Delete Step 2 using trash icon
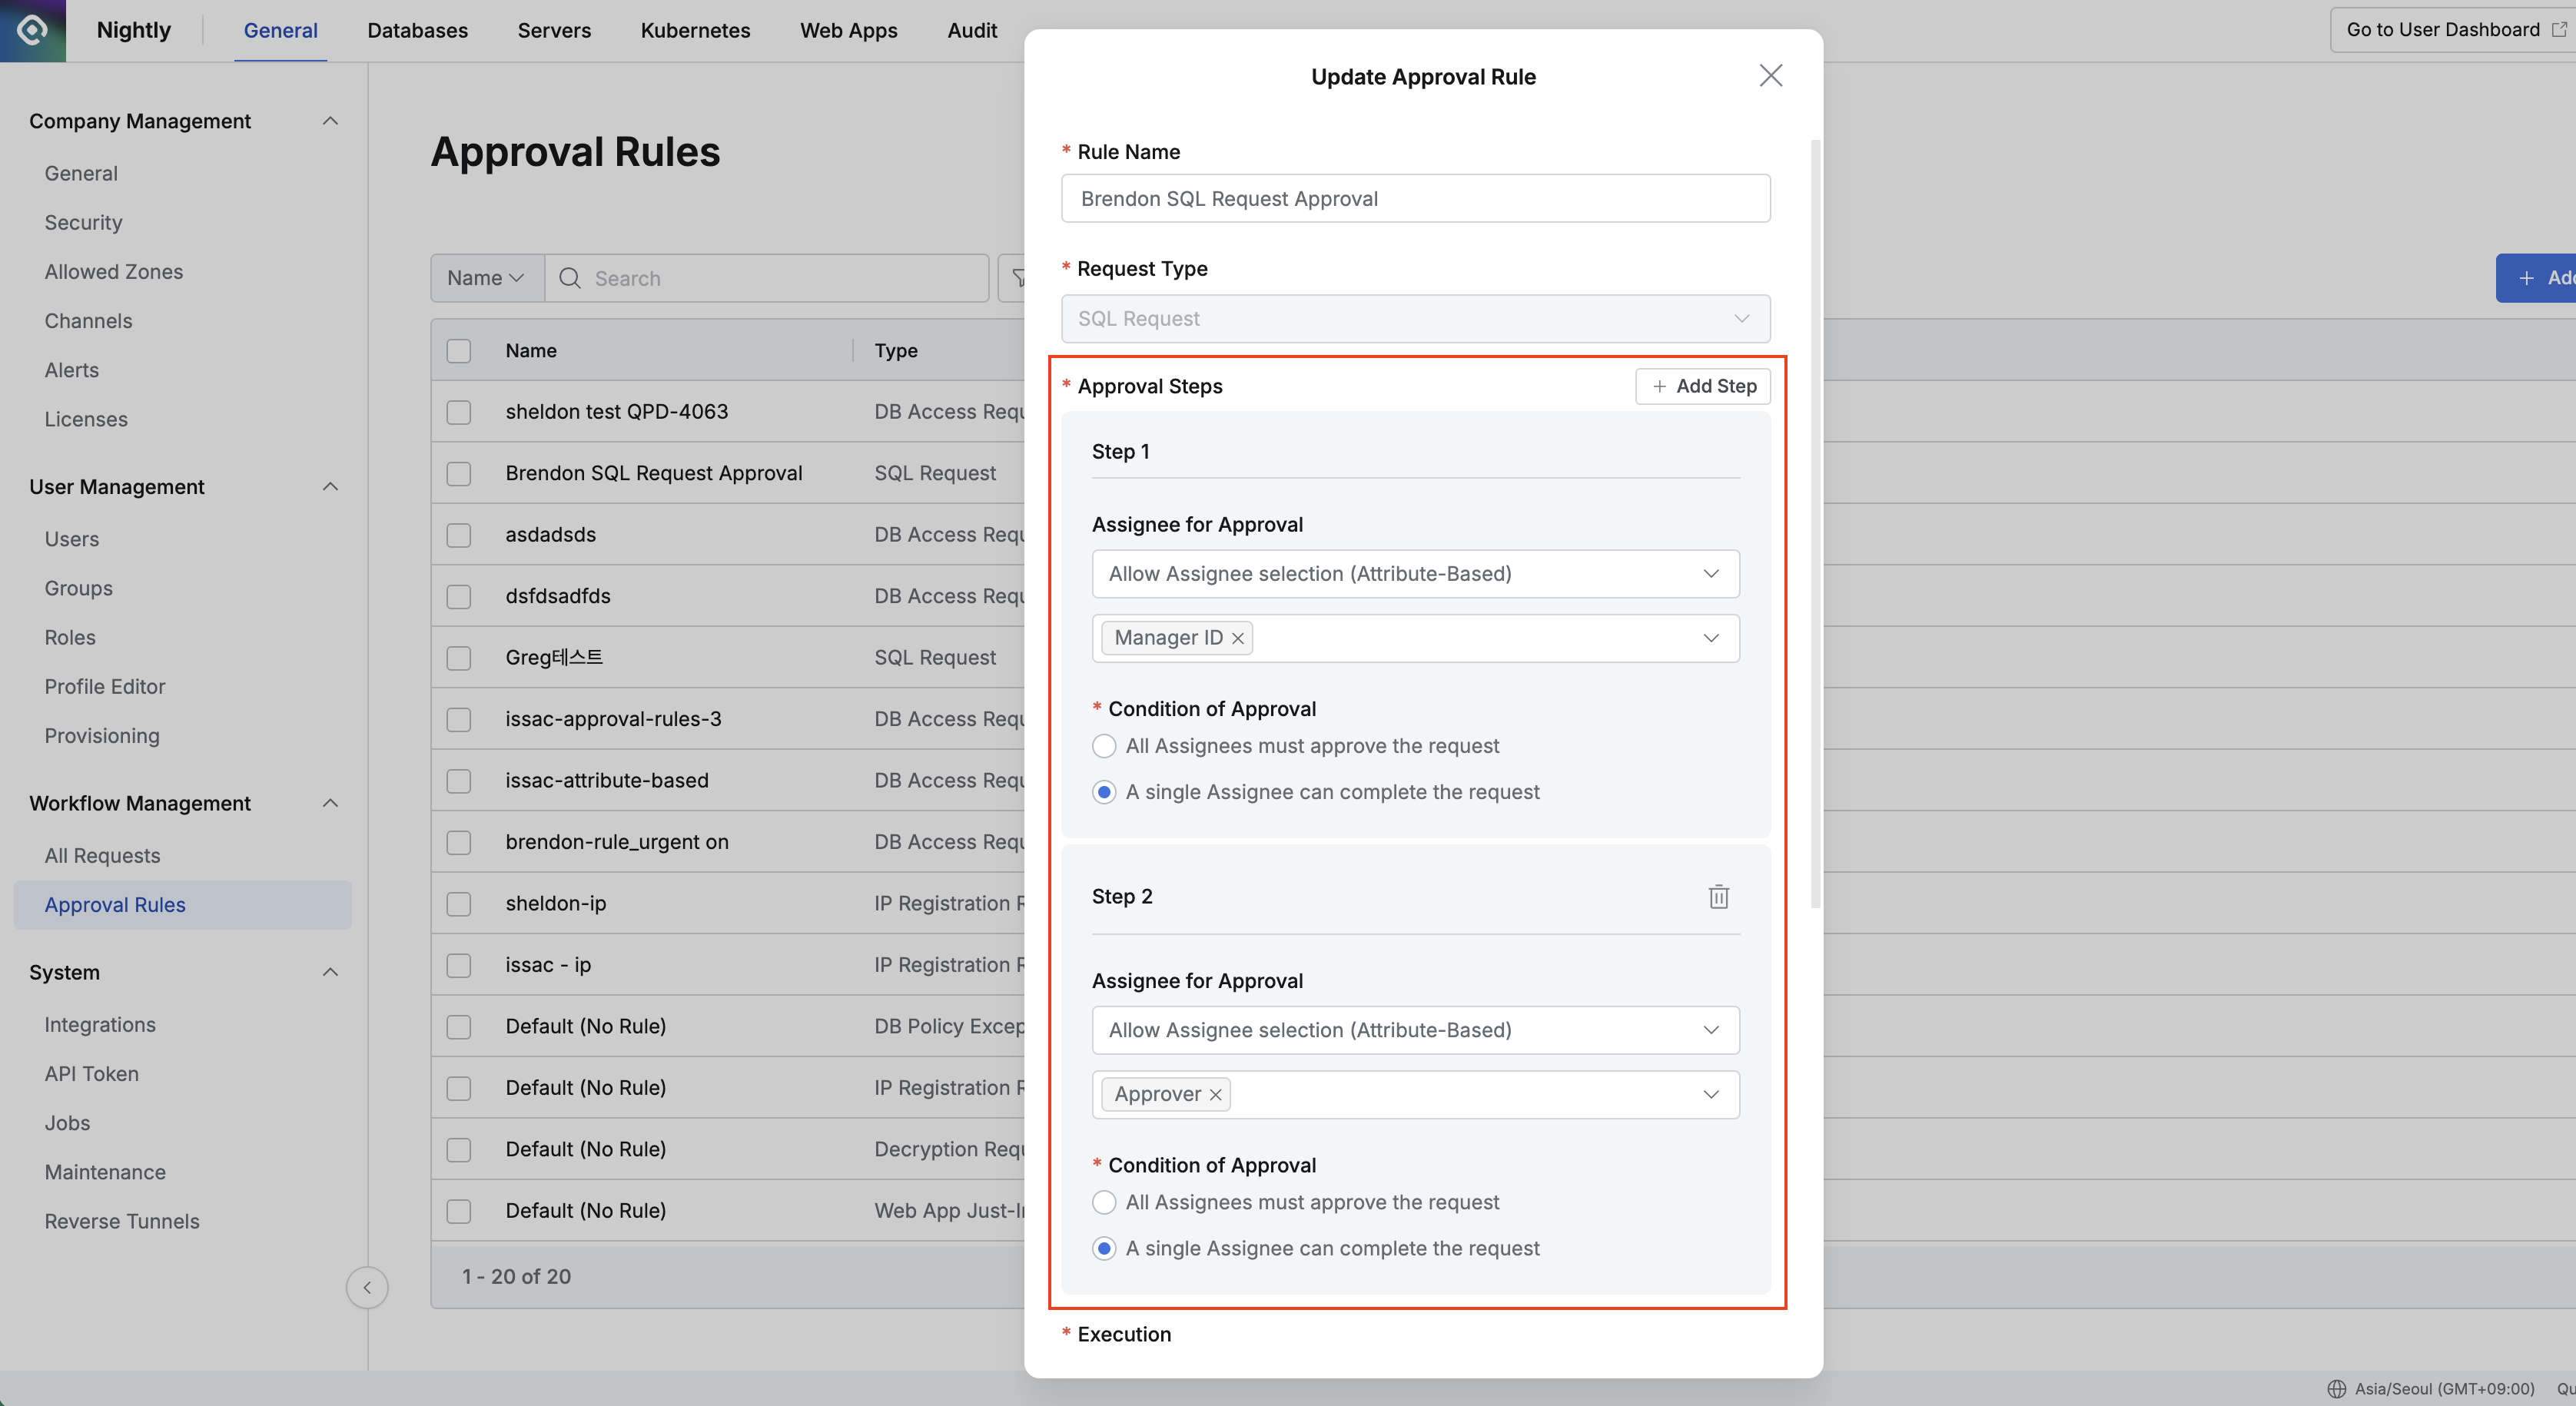Screen dimensions: 2576x1406 point(1718,897)
